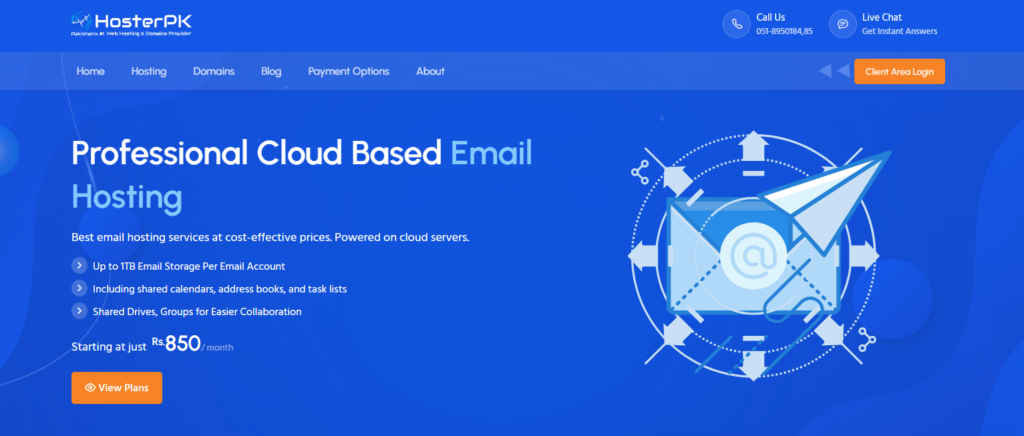Click the Live Chat text link
Viewport: 1024px width, 436px height.
tap(882, 18)
